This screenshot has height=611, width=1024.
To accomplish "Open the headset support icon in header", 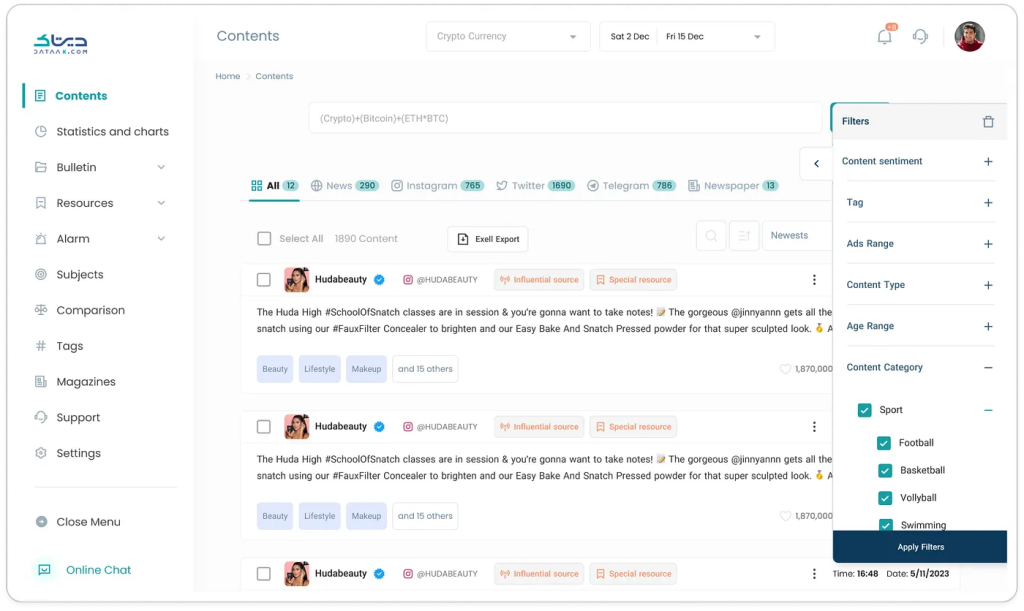I will pos(920,37).
